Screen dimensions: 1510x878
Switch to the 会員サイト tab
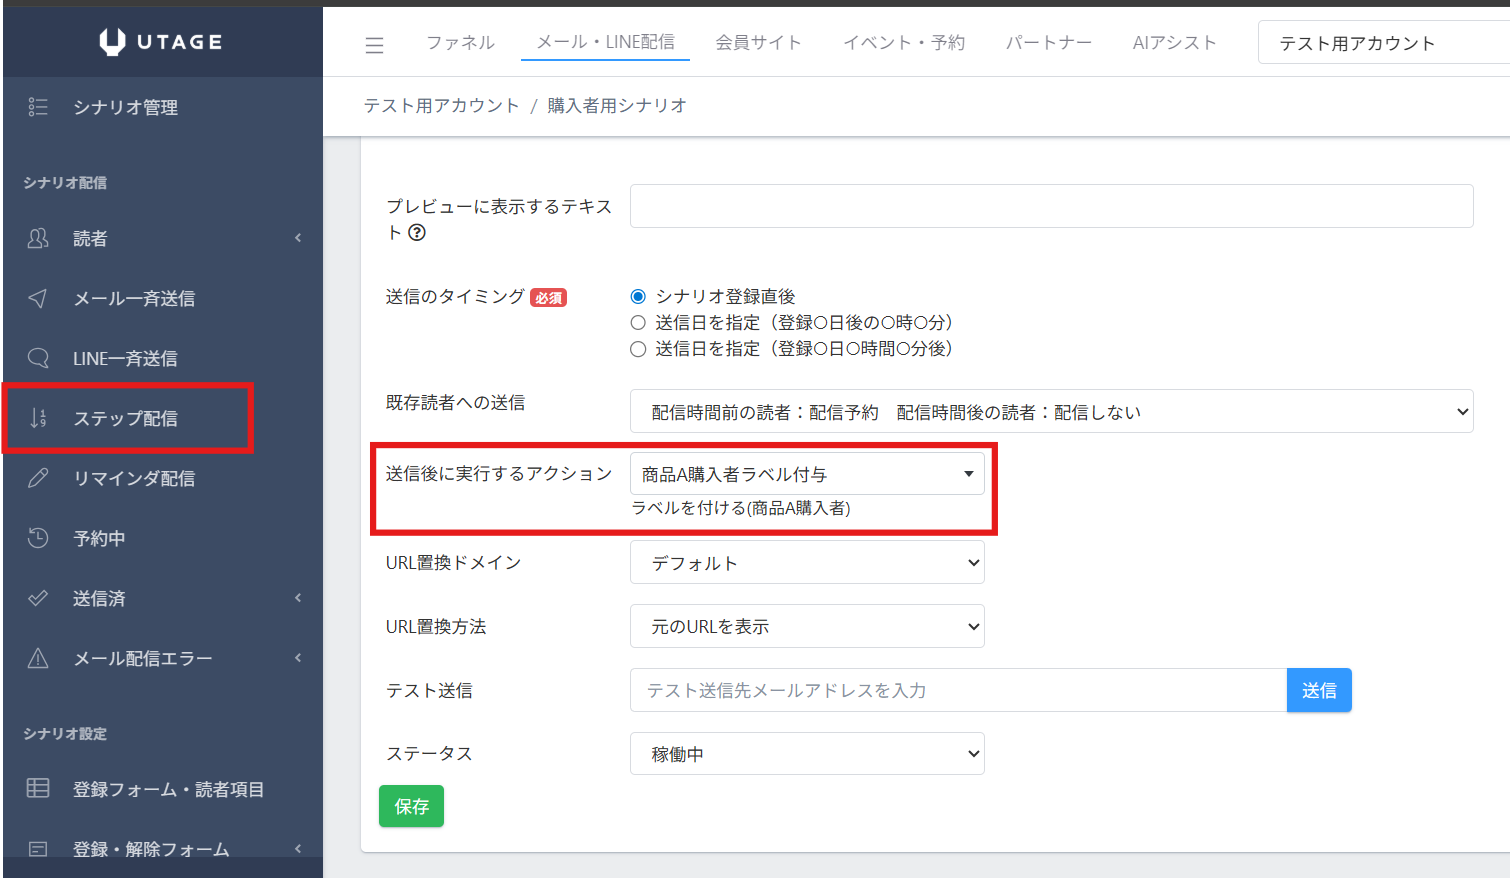(x=758, y=42)
